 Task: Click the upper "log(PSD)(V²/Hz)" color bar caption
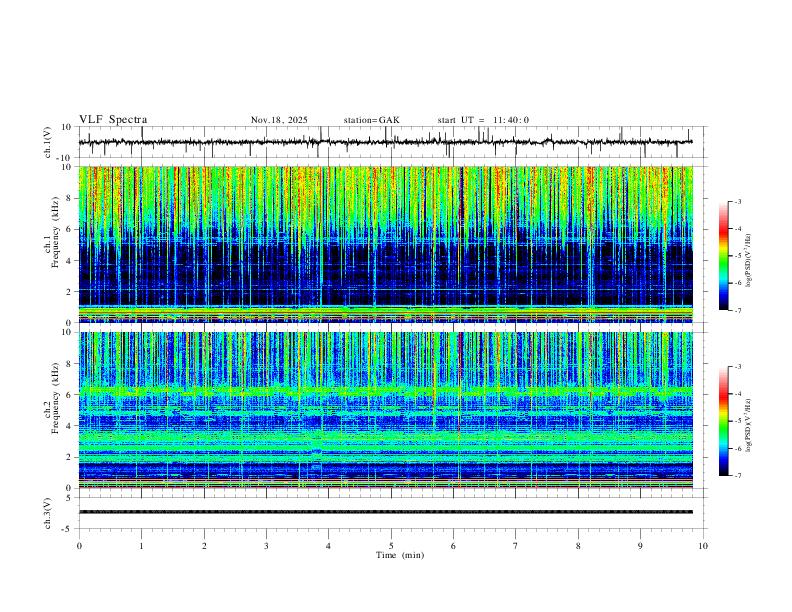(x=749, y=261)
